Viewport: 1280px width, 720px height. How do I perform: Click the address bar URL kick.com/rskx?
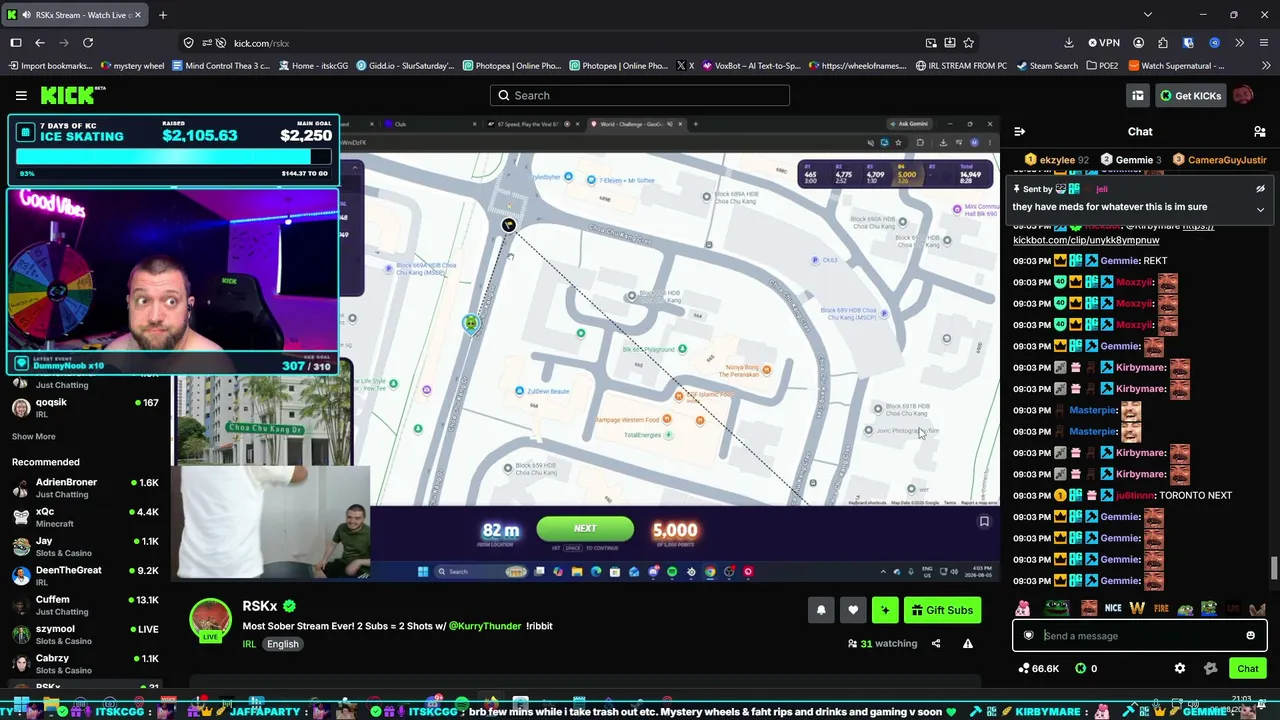261,43
